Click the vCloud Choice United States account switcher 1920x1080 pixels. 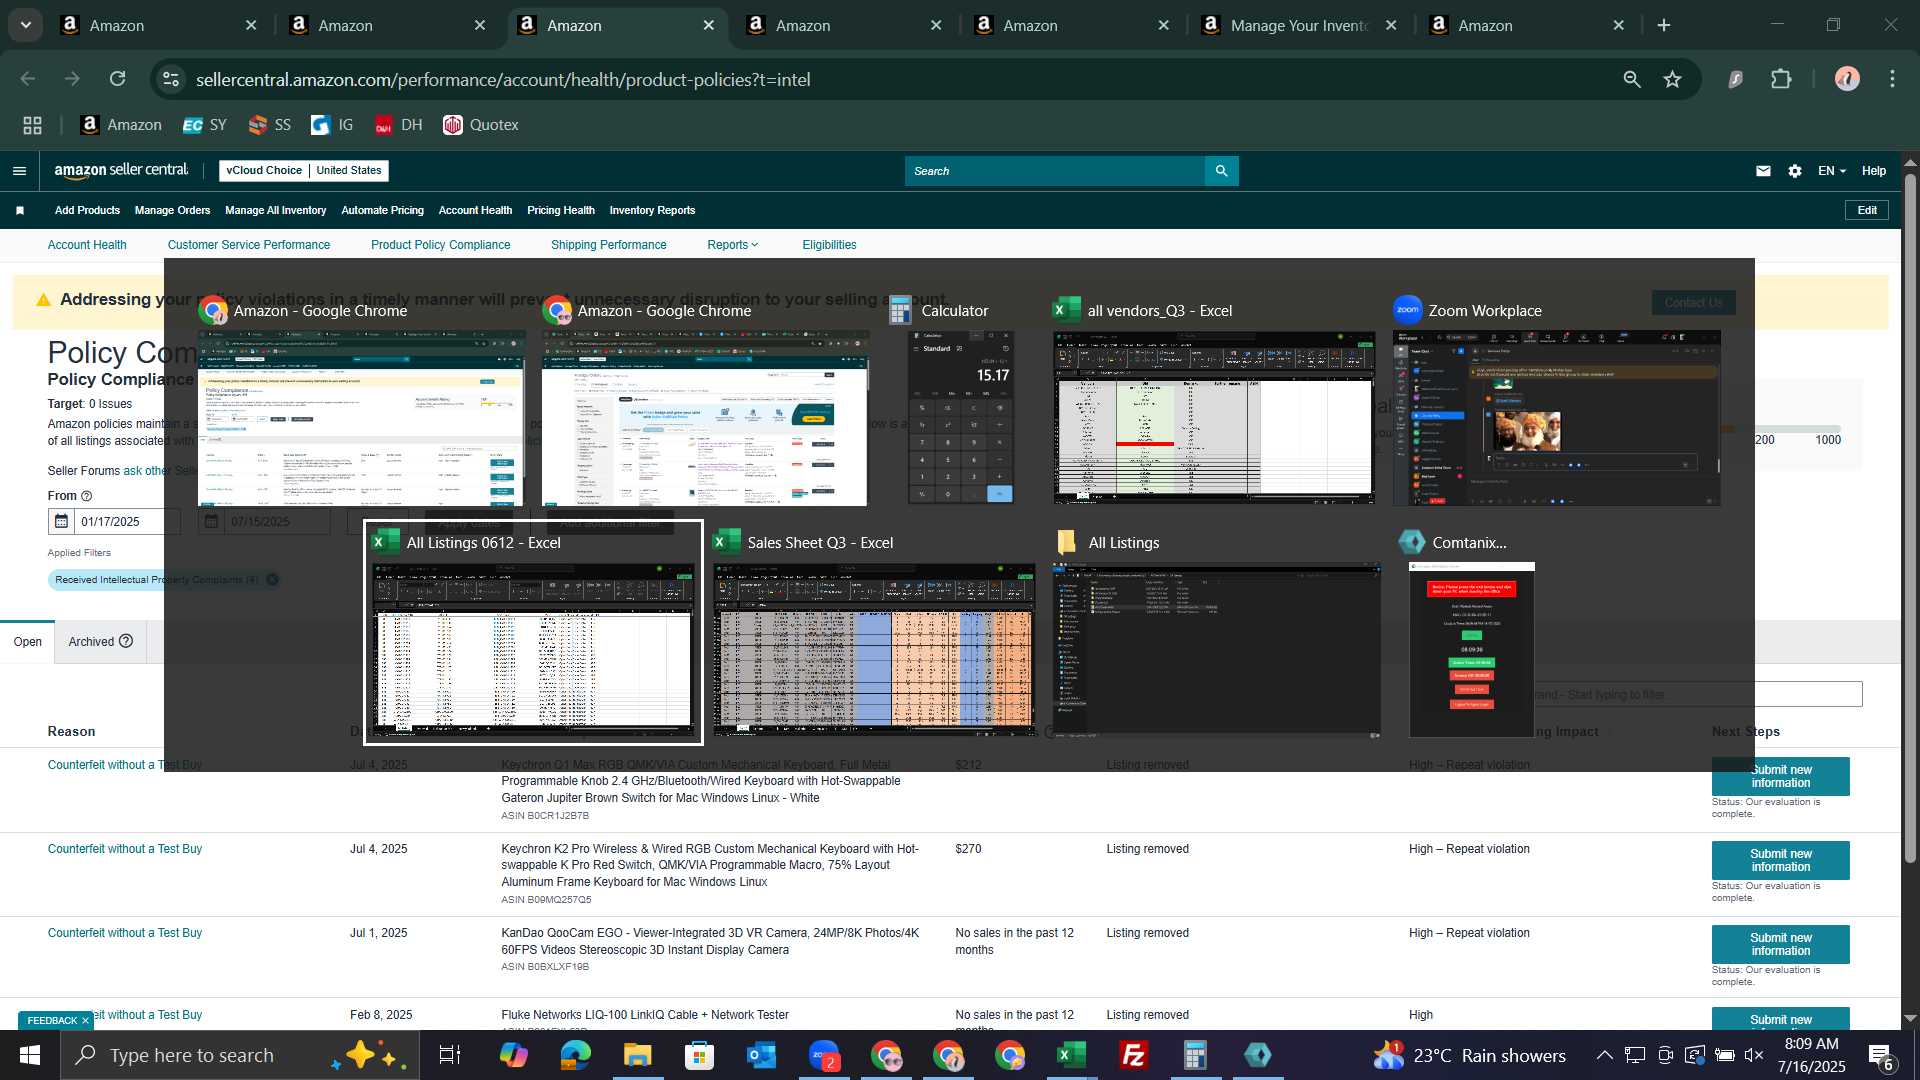(304, 171)
